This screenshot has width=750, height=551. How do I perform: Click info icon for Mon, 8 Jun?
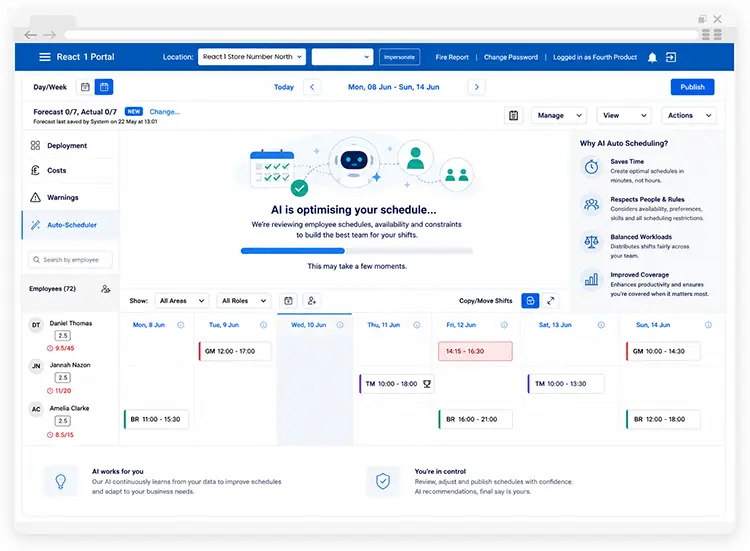pyautogui.click(x=181, y=325)
